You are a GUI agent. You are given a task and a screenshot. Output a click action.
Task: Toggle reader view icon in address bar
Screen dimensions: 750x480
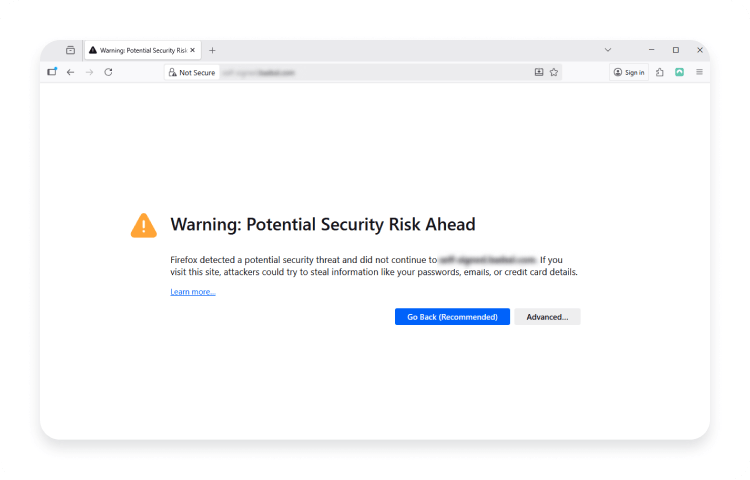pyautogui.click(x=539, y=72)
